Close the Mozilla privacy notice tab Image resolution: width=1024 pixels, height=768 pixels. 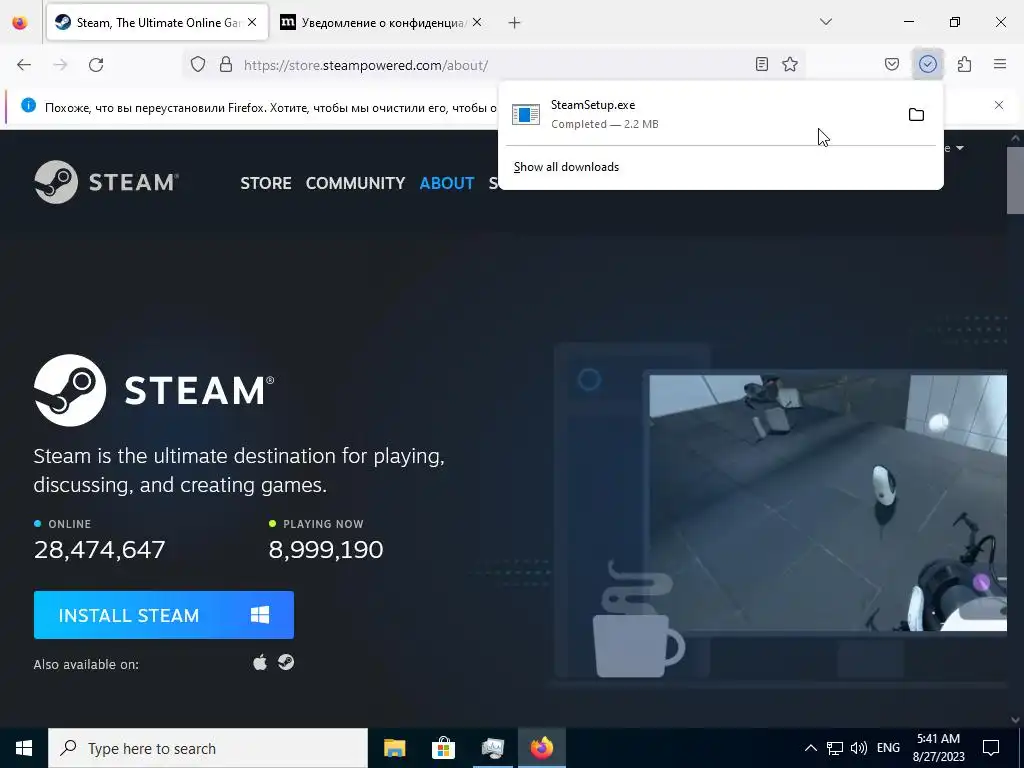pos(477,22)
